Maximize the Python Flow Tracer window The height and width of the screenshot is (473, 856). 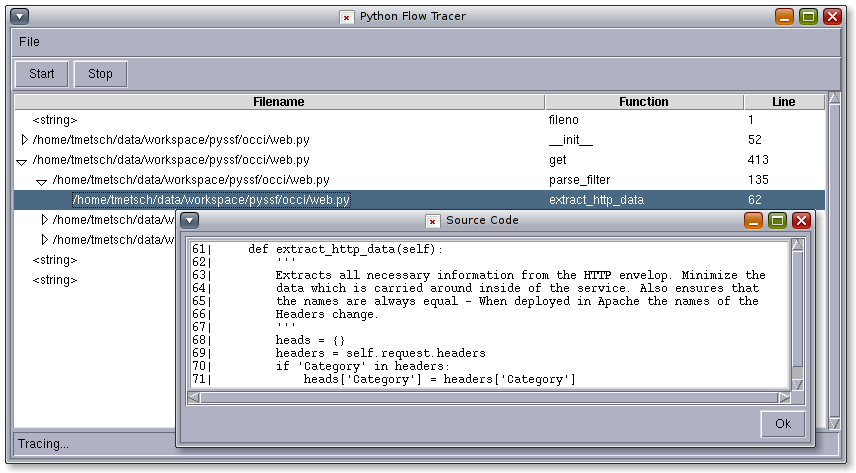point(809,16)
